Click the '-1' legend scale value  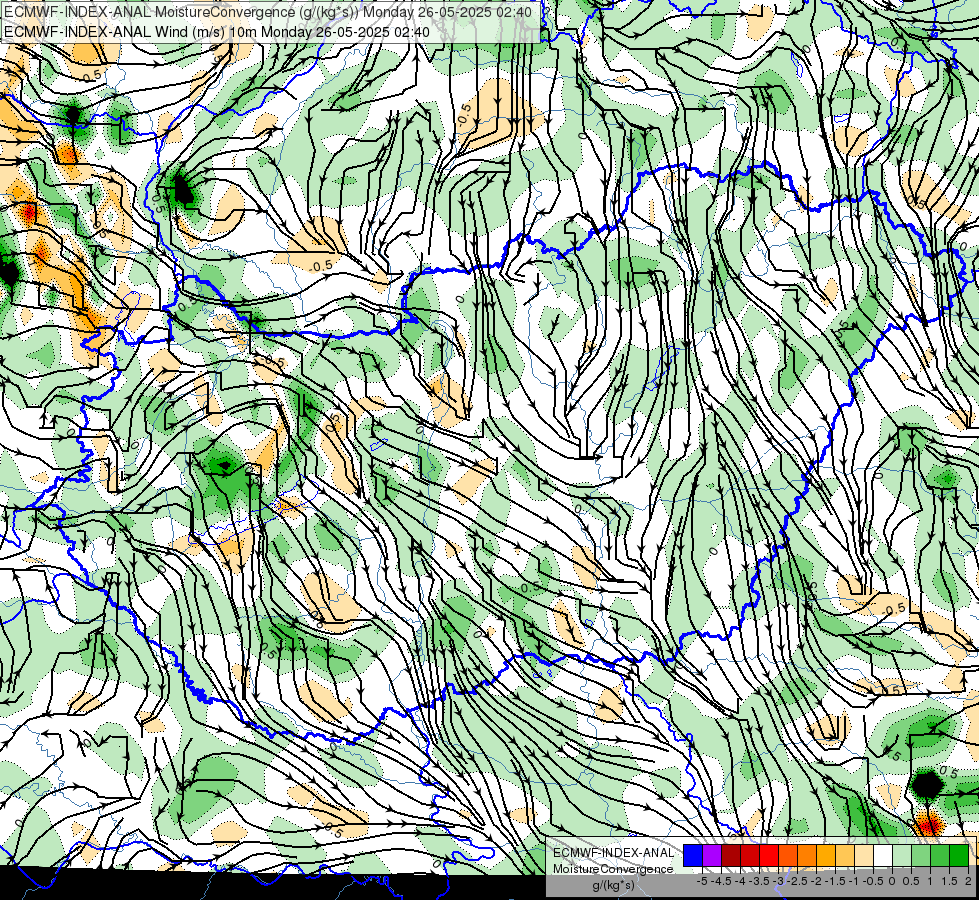pos(854,881)
